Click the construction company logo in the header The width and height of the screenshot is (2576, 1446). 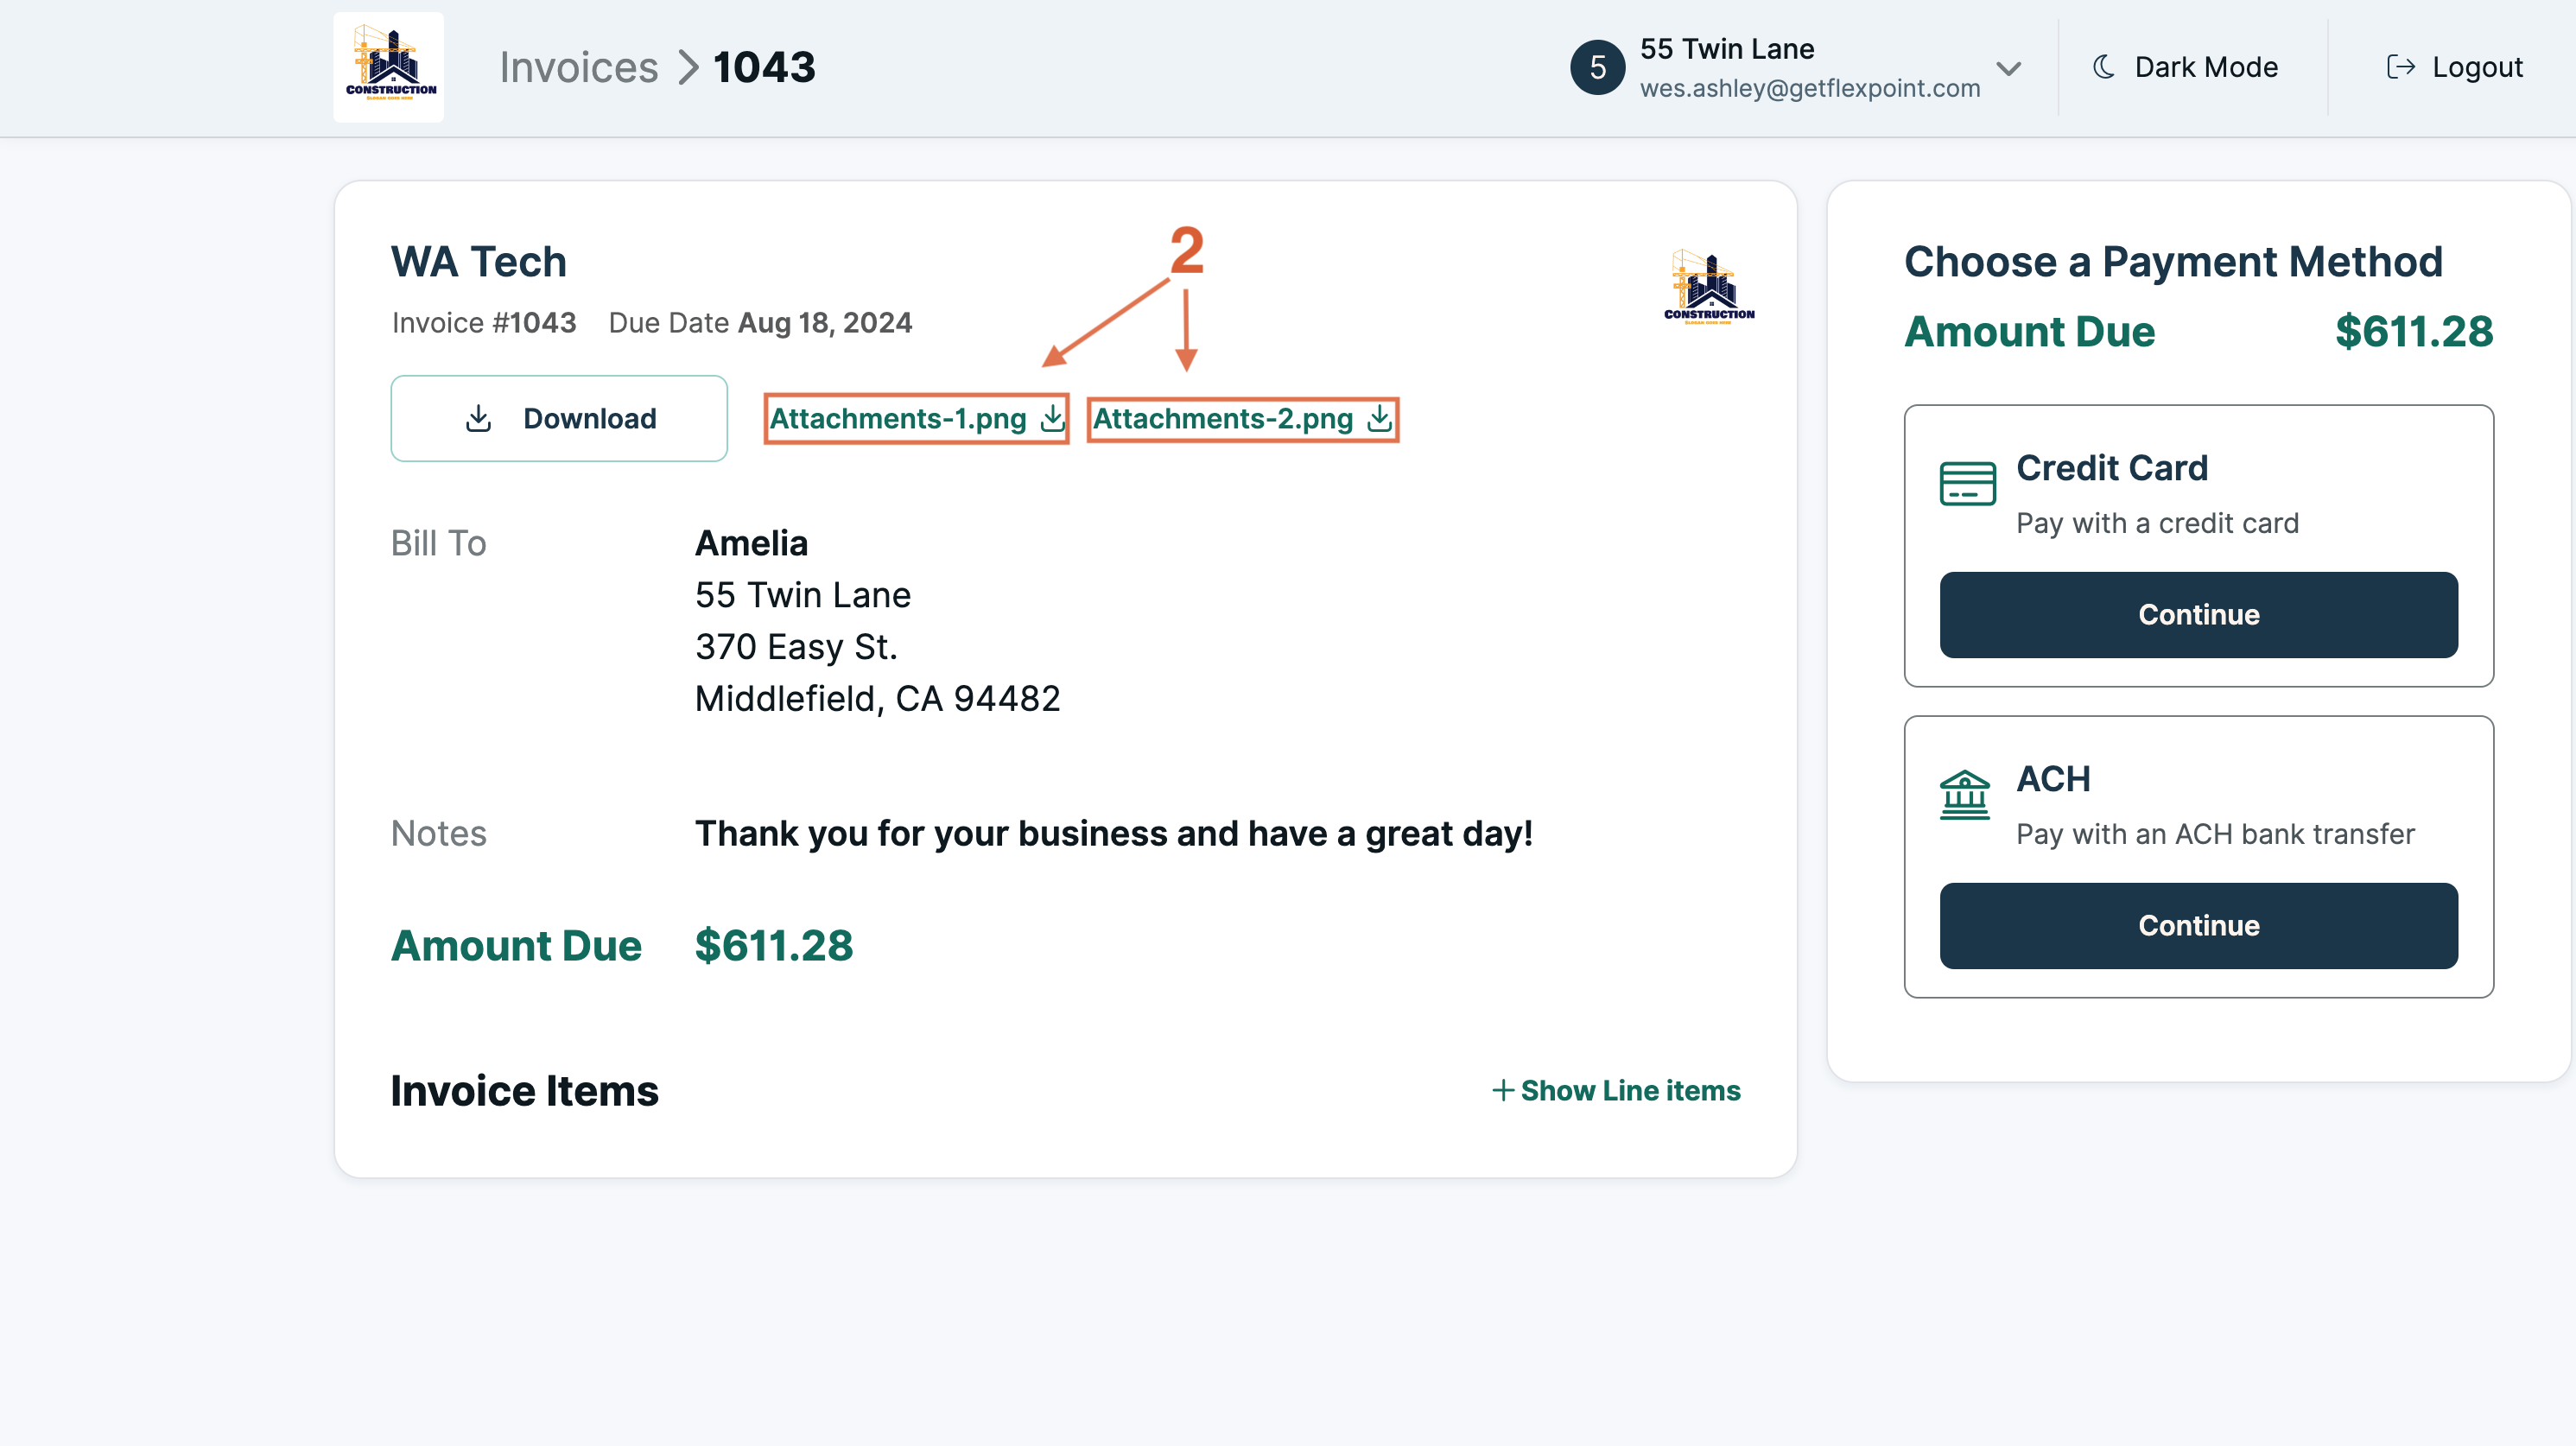[x=388, y=67]
